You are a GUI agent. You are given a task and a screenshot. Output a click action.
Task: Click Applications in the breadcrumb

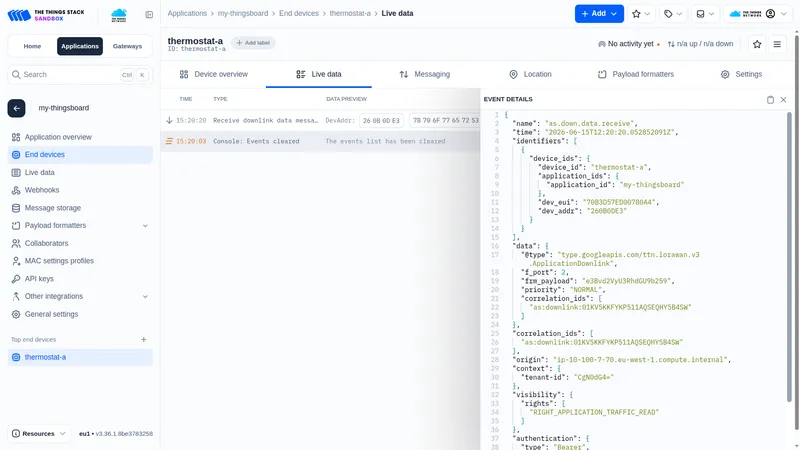coord(187,13)
